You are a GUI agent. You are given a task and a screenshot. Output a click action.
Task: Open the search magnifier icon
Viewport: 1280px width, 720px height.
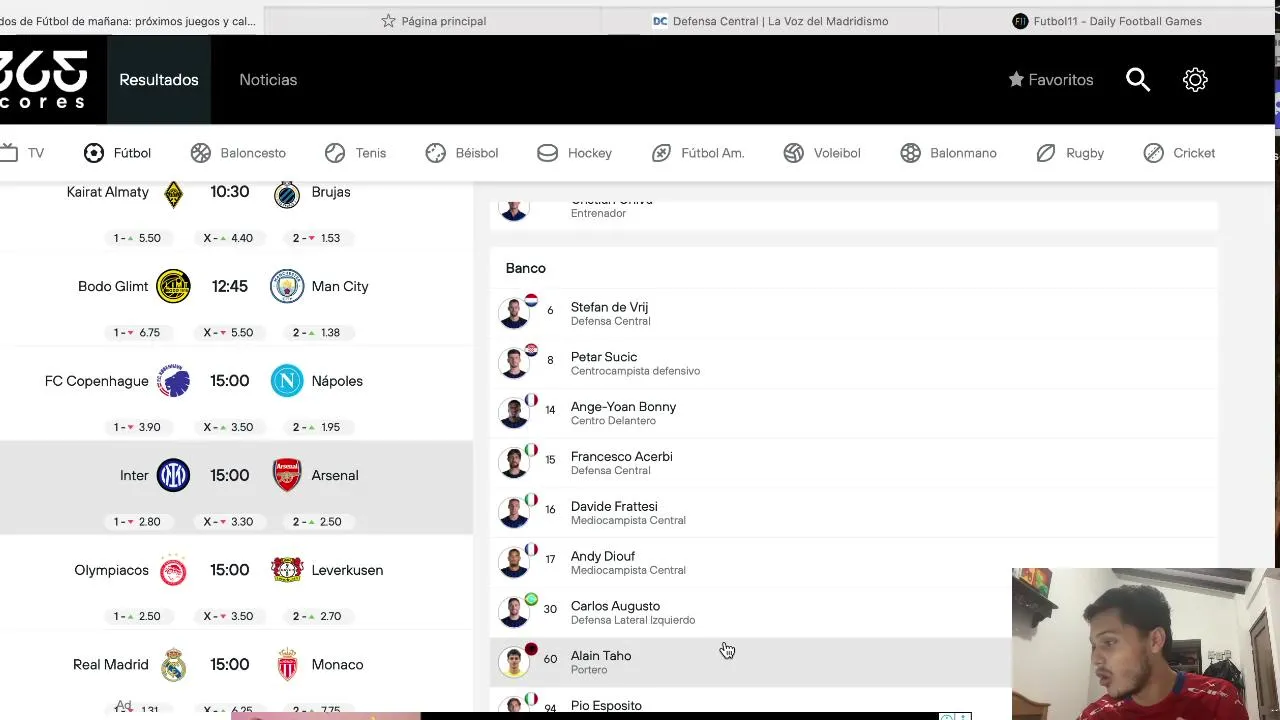pyautogui.click(x=1138, y=80)
